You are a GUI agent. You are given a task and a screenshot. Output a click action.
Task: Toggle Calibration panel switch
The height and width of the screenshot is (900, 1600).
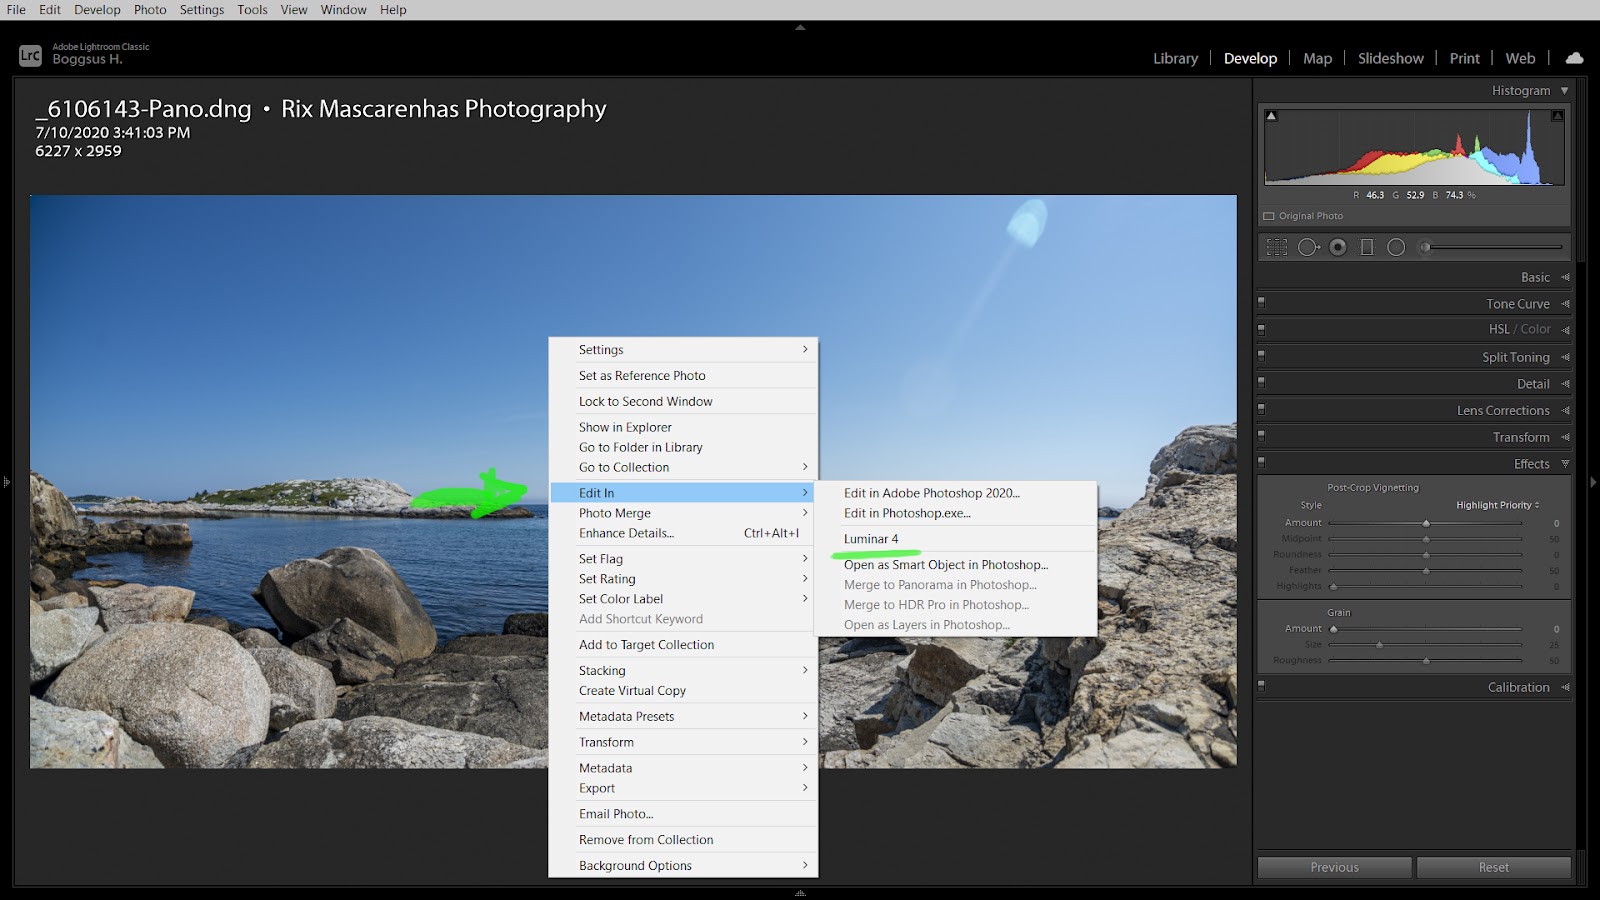point(1261,687)
